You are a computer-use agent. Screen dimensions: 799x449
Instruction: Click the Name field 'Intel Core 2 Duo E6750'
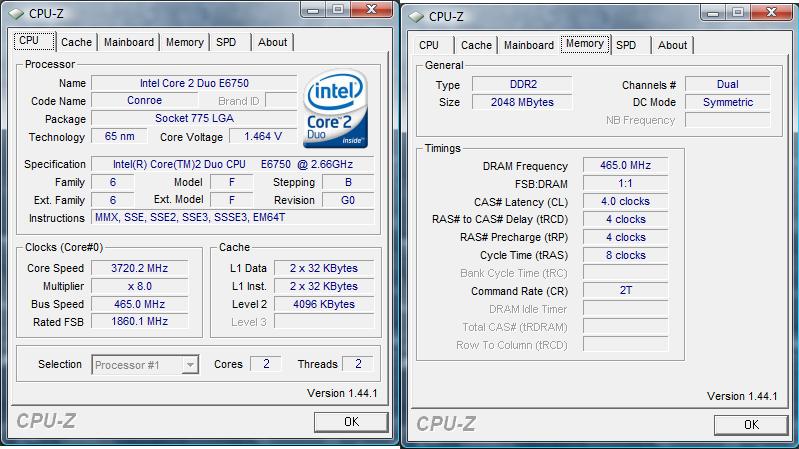194,83
